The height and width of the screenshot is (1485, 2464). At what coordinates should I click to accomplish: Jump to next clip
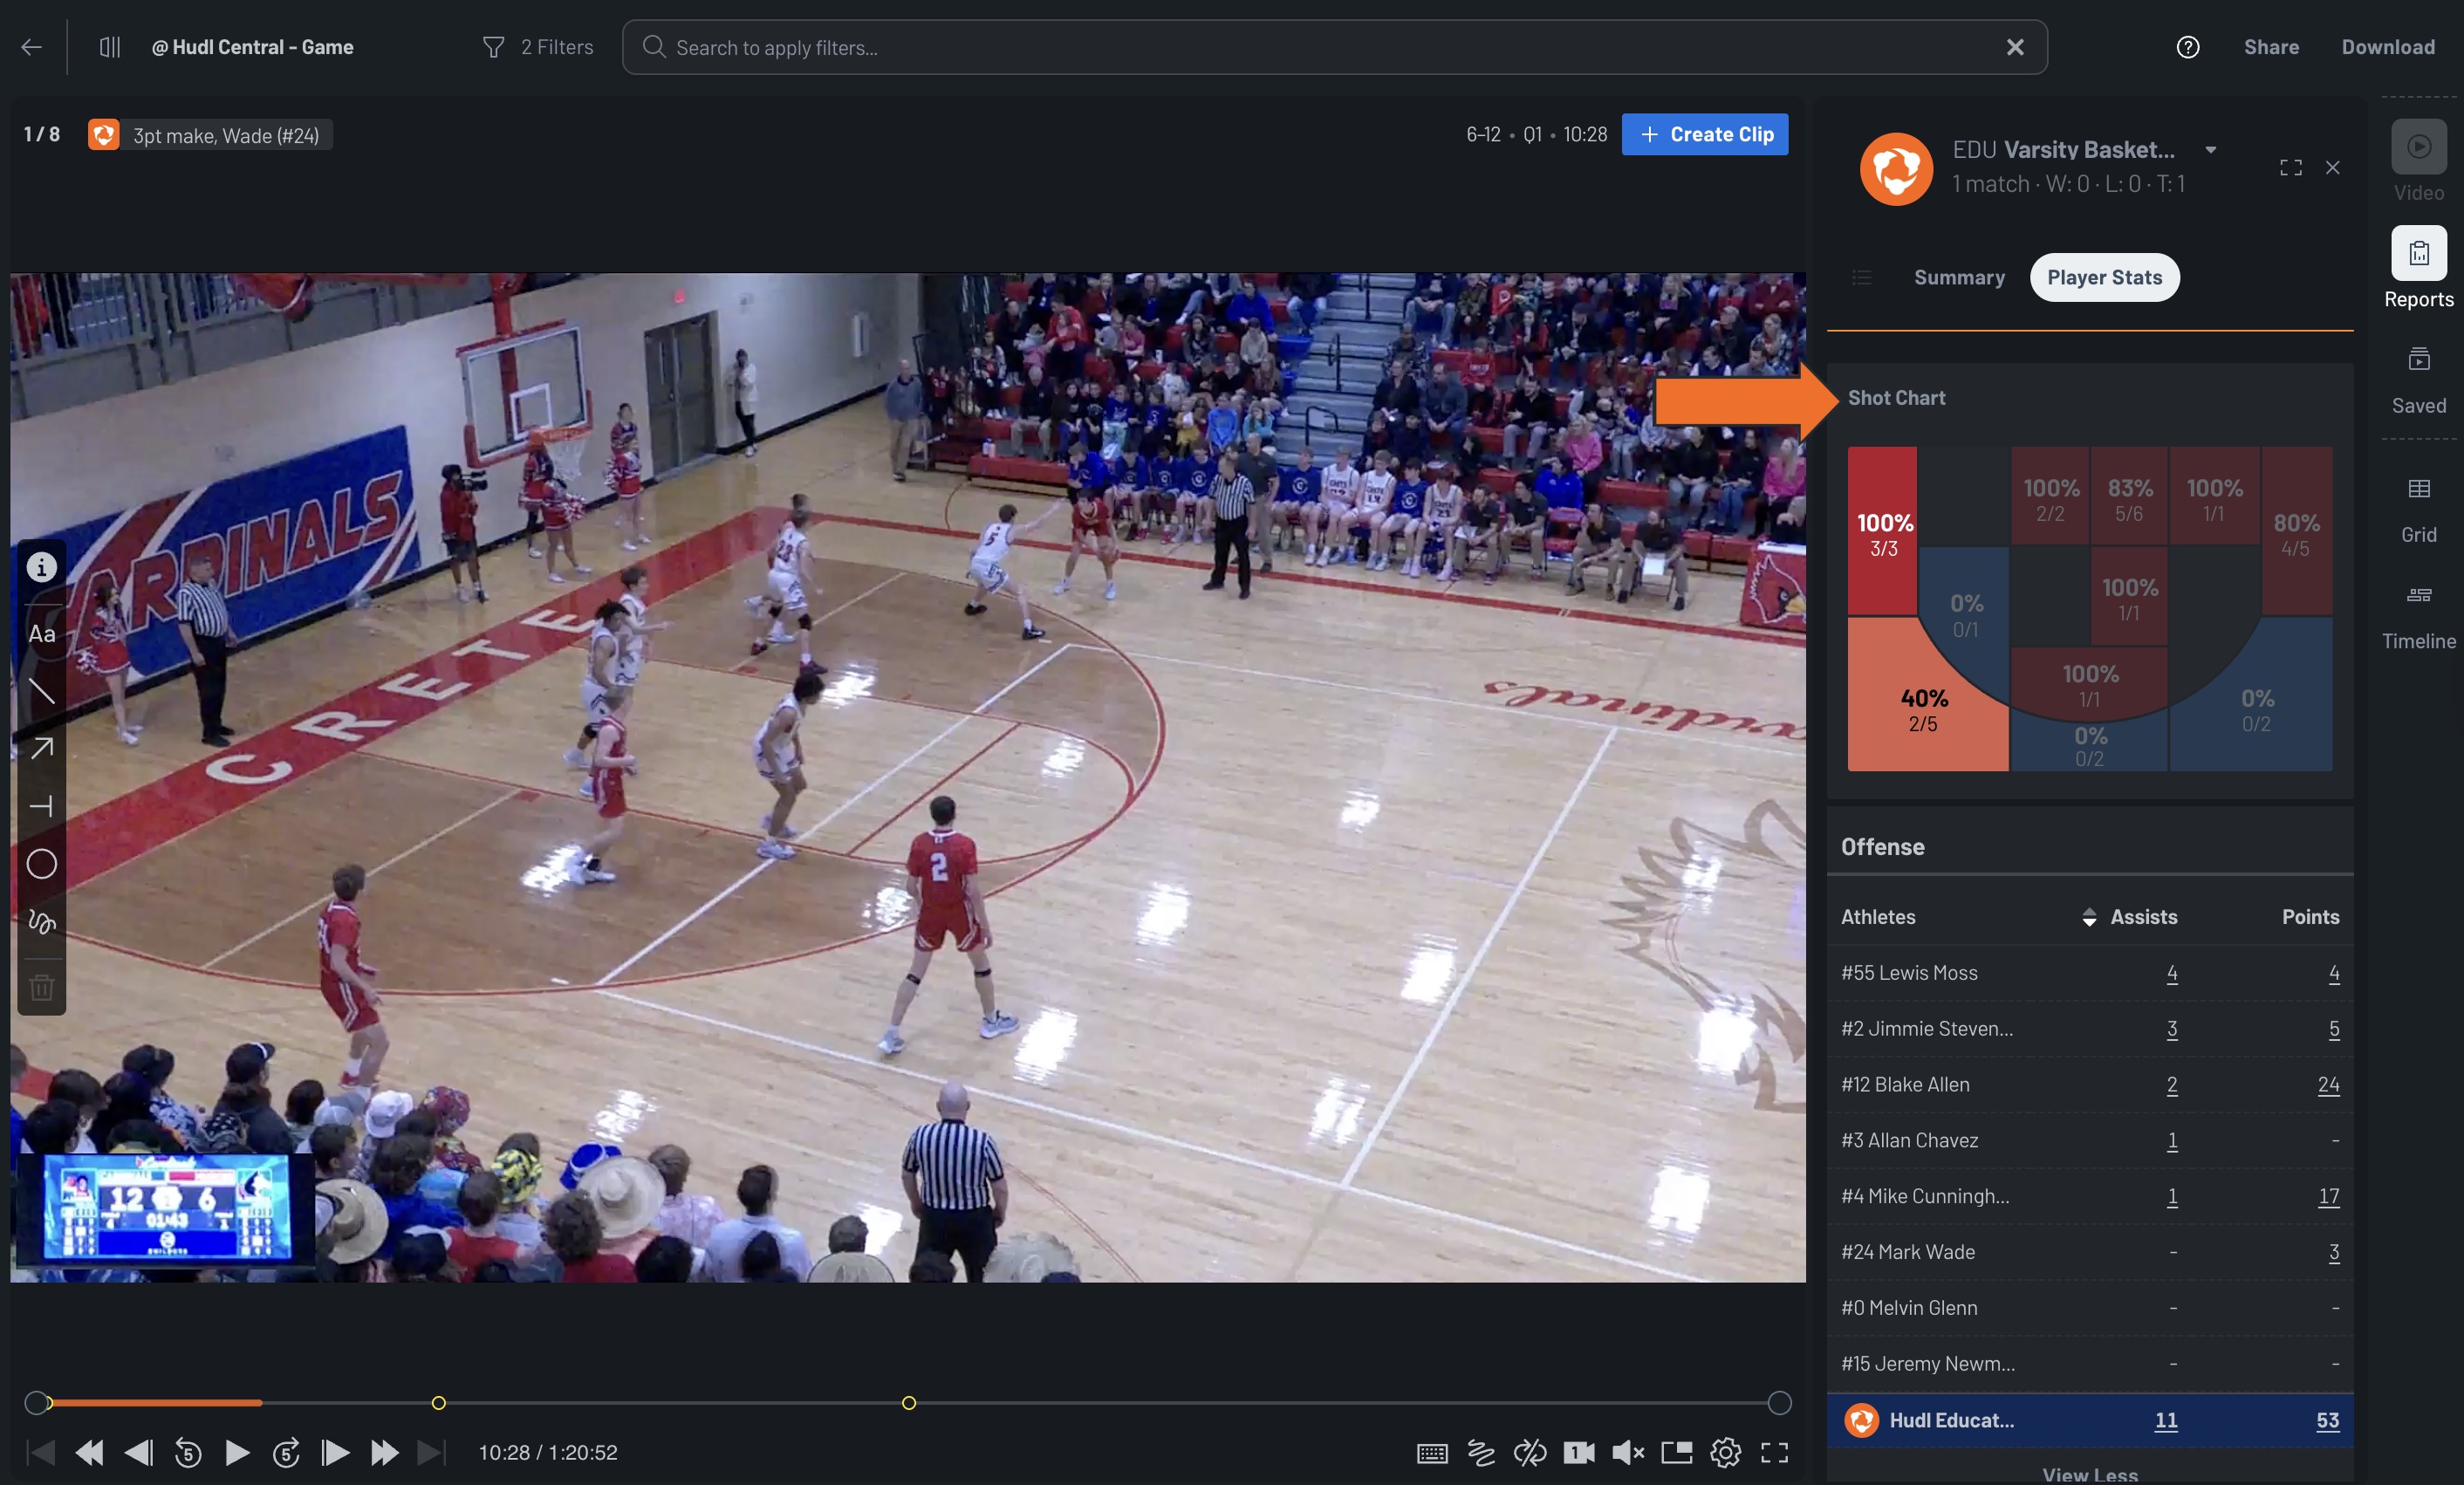(431, 1452)
